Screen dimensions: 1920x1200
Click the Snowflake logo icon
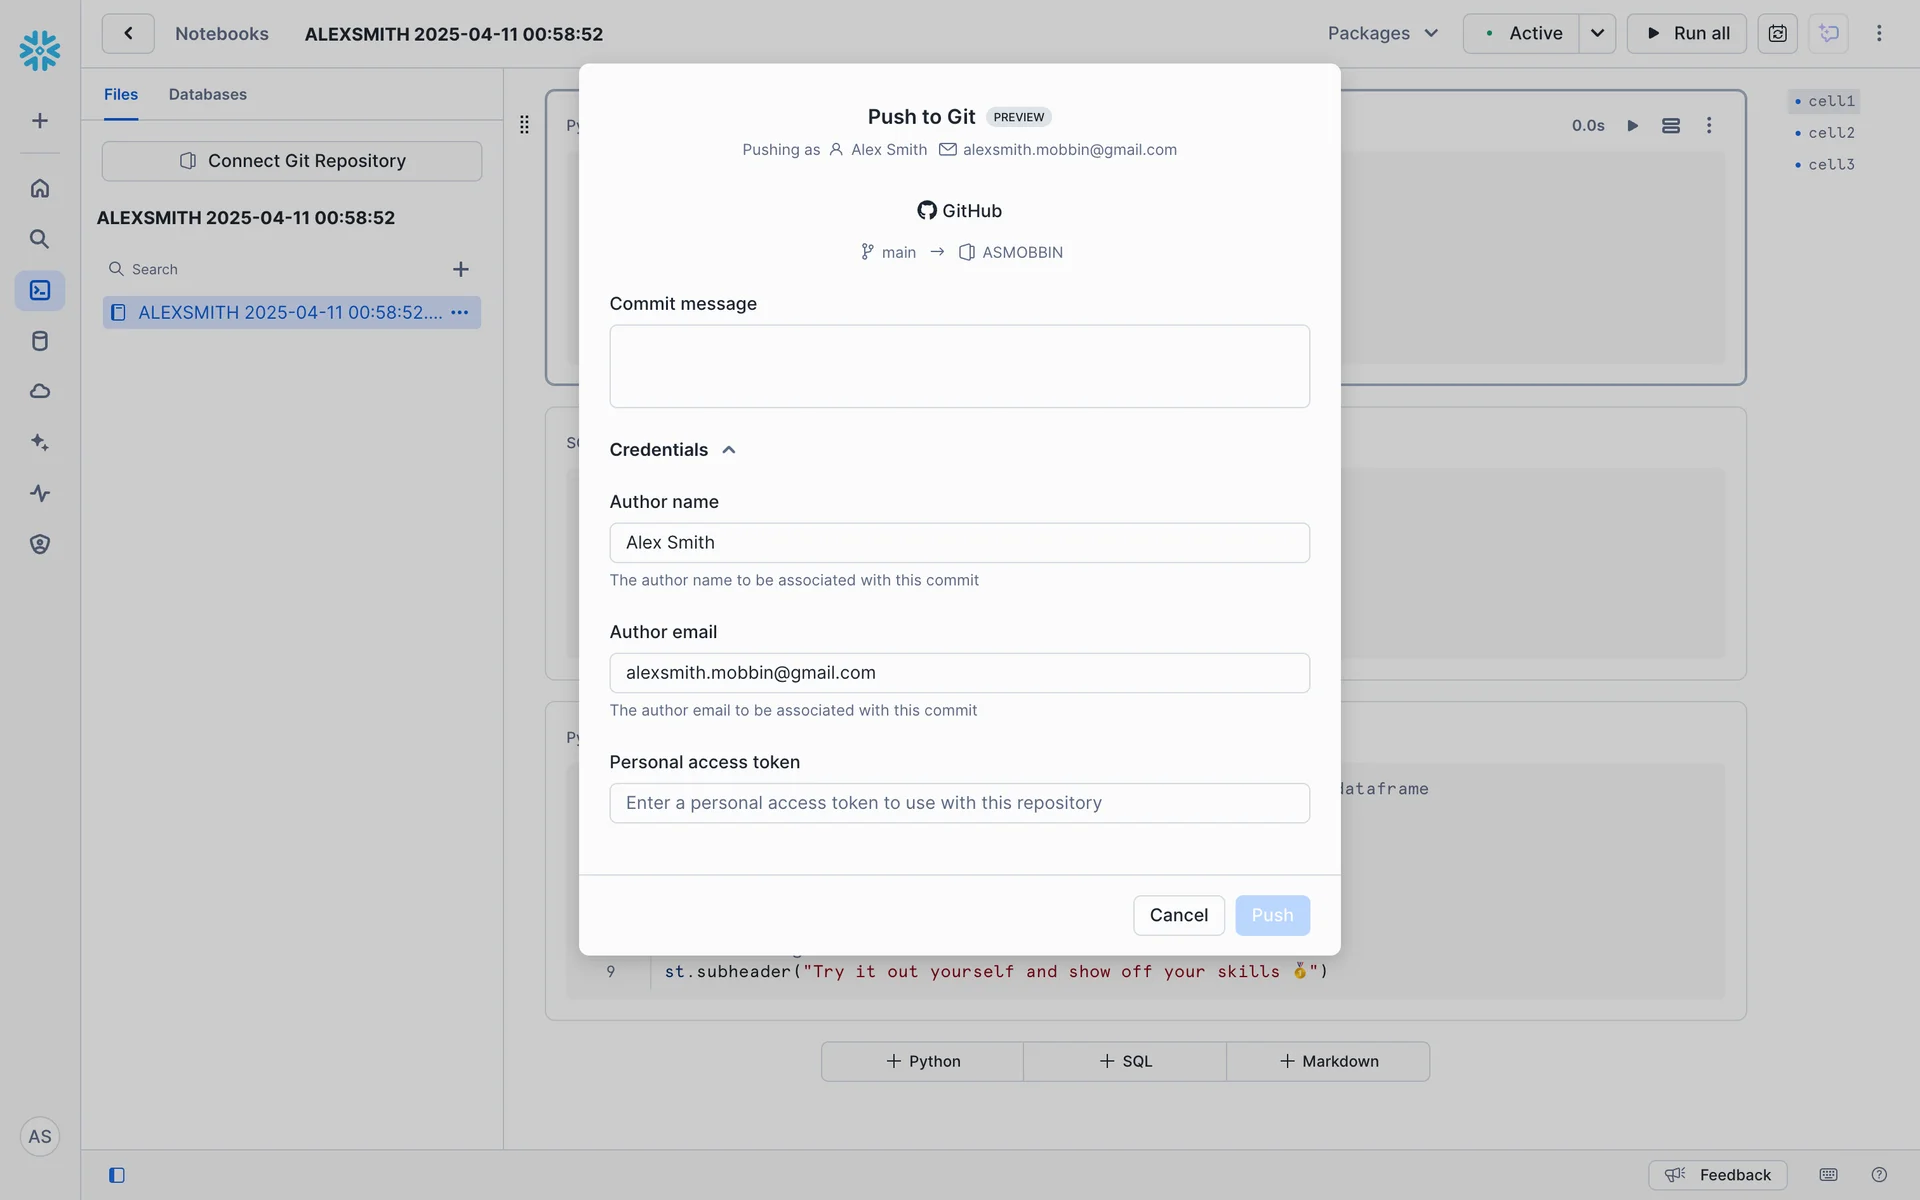tap(40, 50)
